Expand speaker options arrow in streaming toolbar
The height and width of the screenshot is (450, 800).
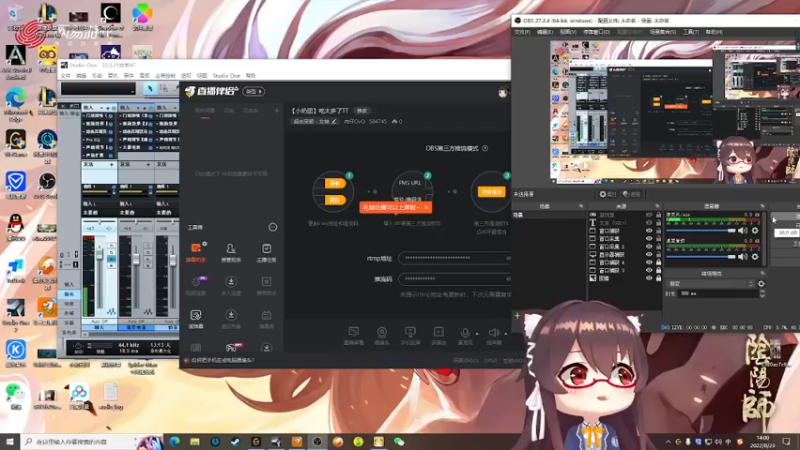506,334
